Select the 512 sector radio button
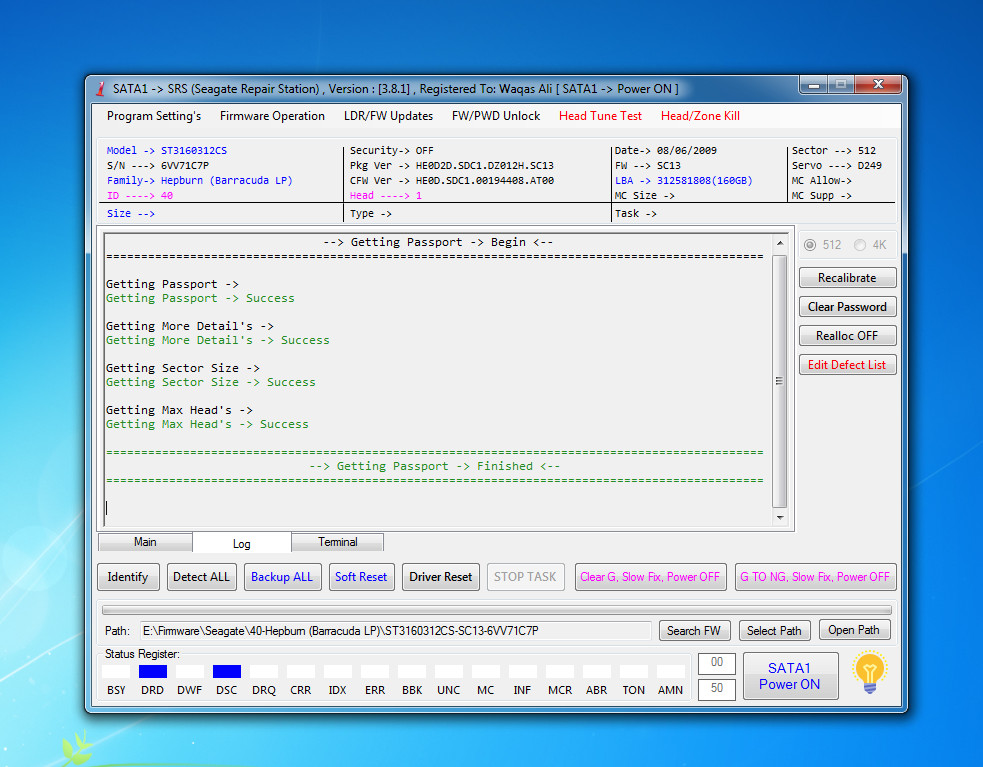The height and width of the screenshot is (767, 983). tap(810, 245)
